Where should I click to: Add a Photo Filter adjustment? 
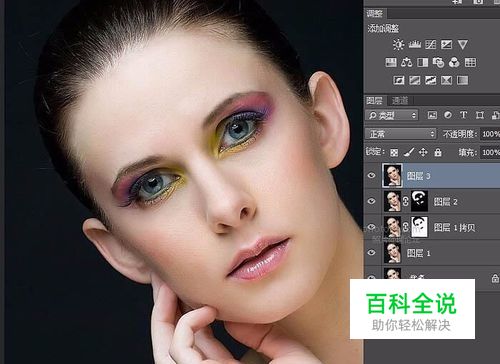[438, 62]
